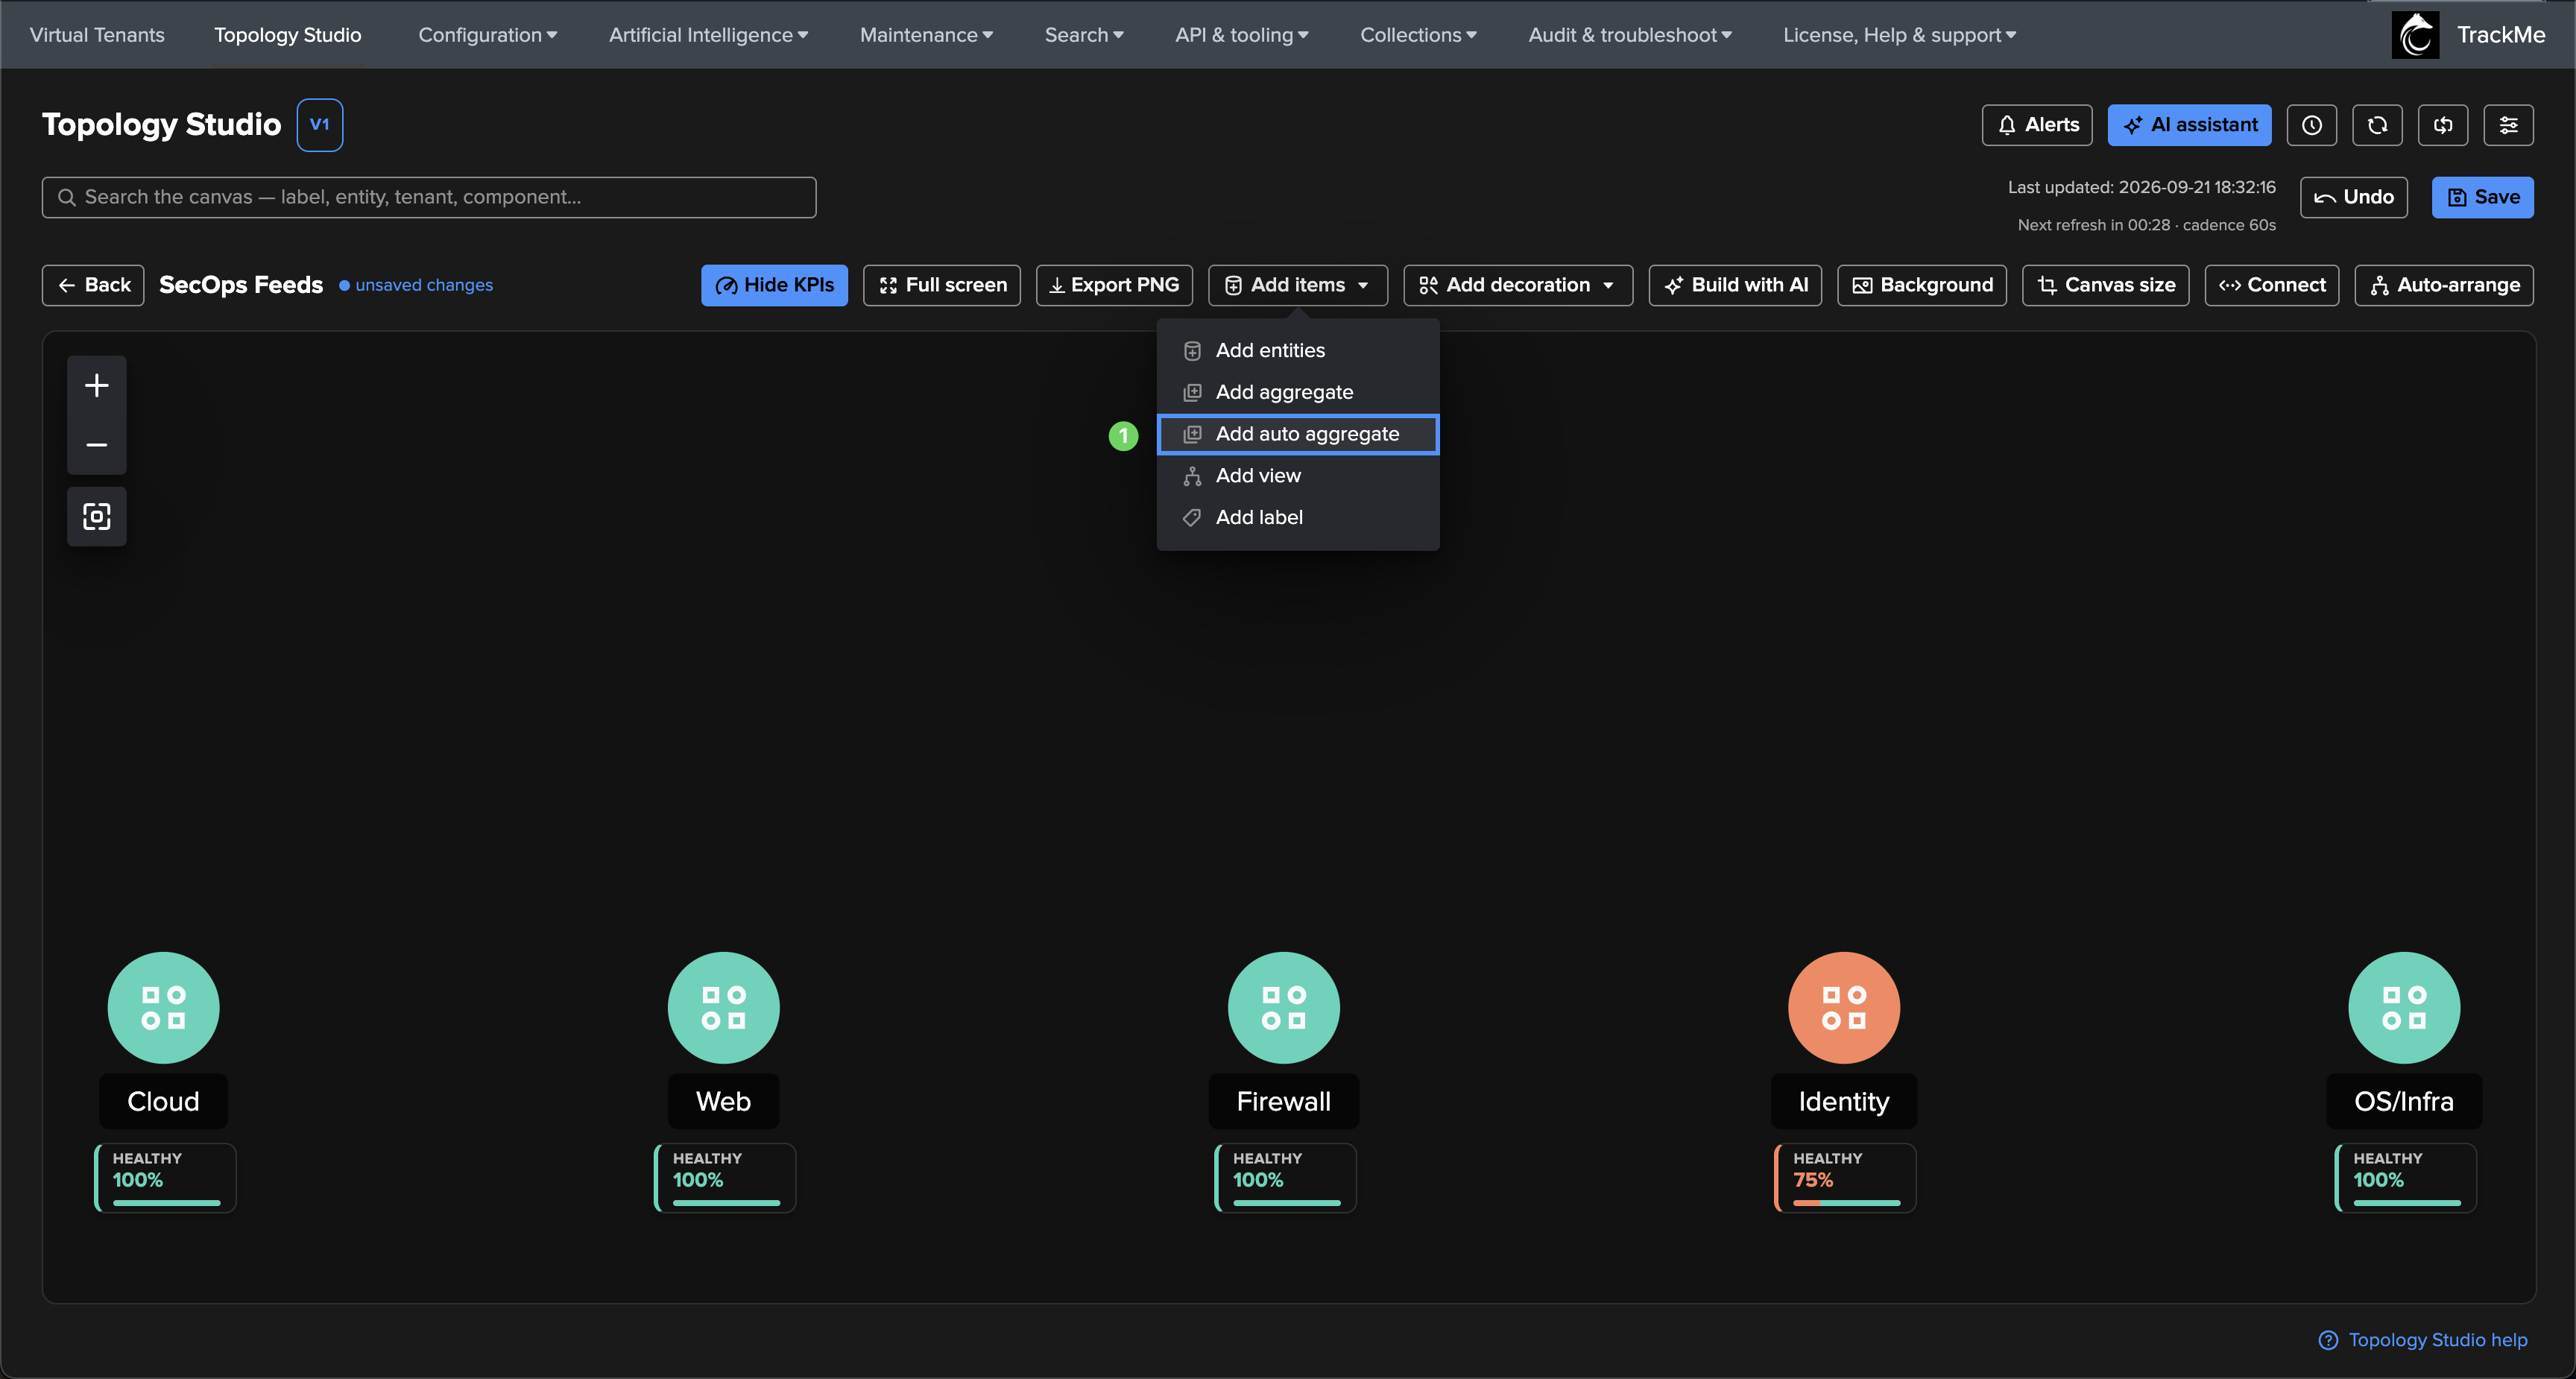
Task: Select the Cloud node circle icon
Action: coord(163,1007)
